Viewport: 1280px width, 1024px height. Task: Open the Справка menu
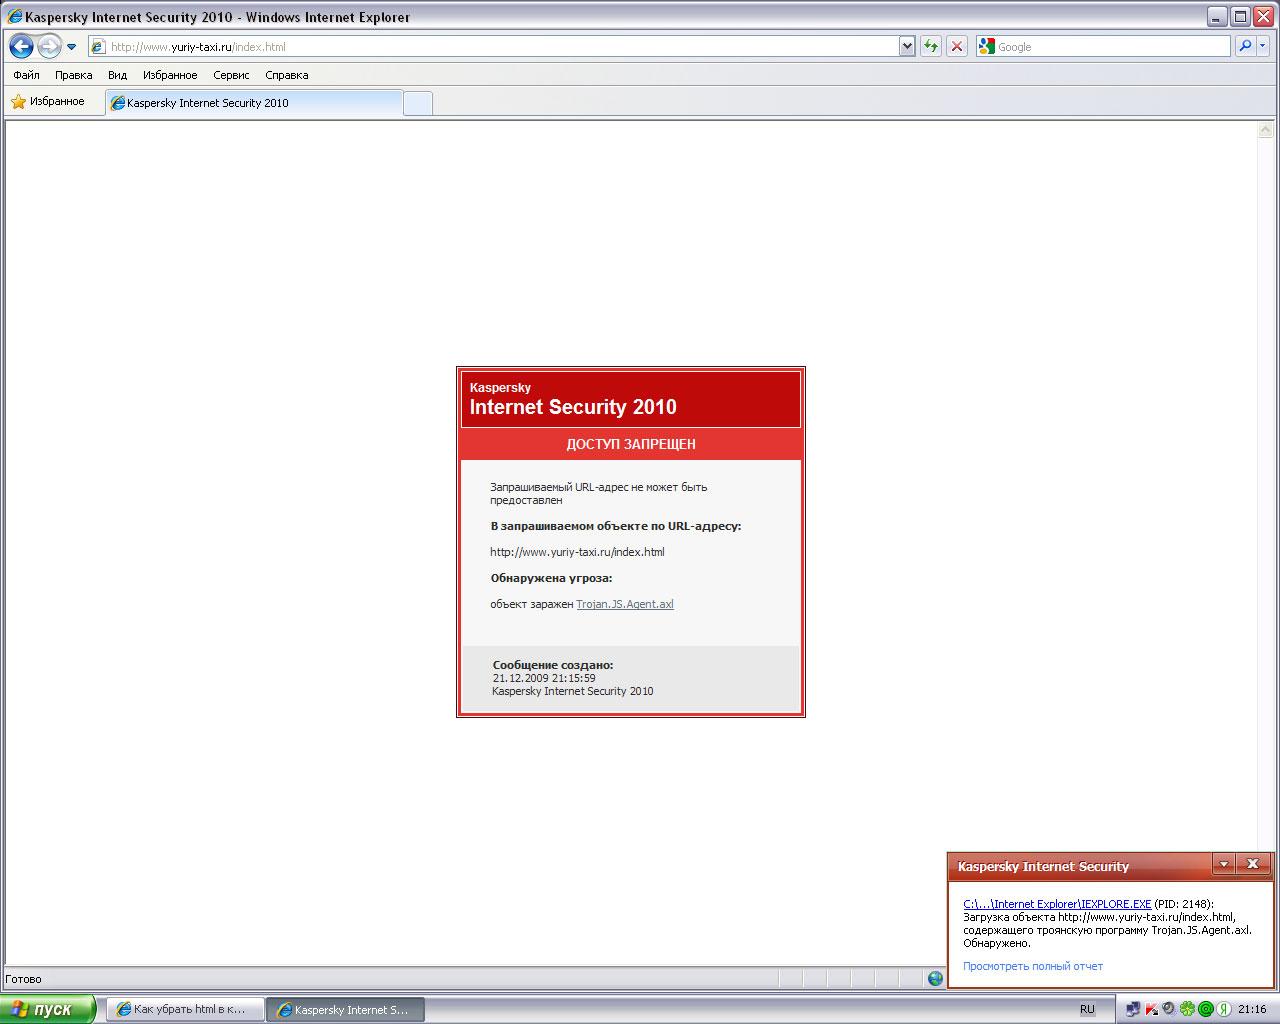point(287,75)
